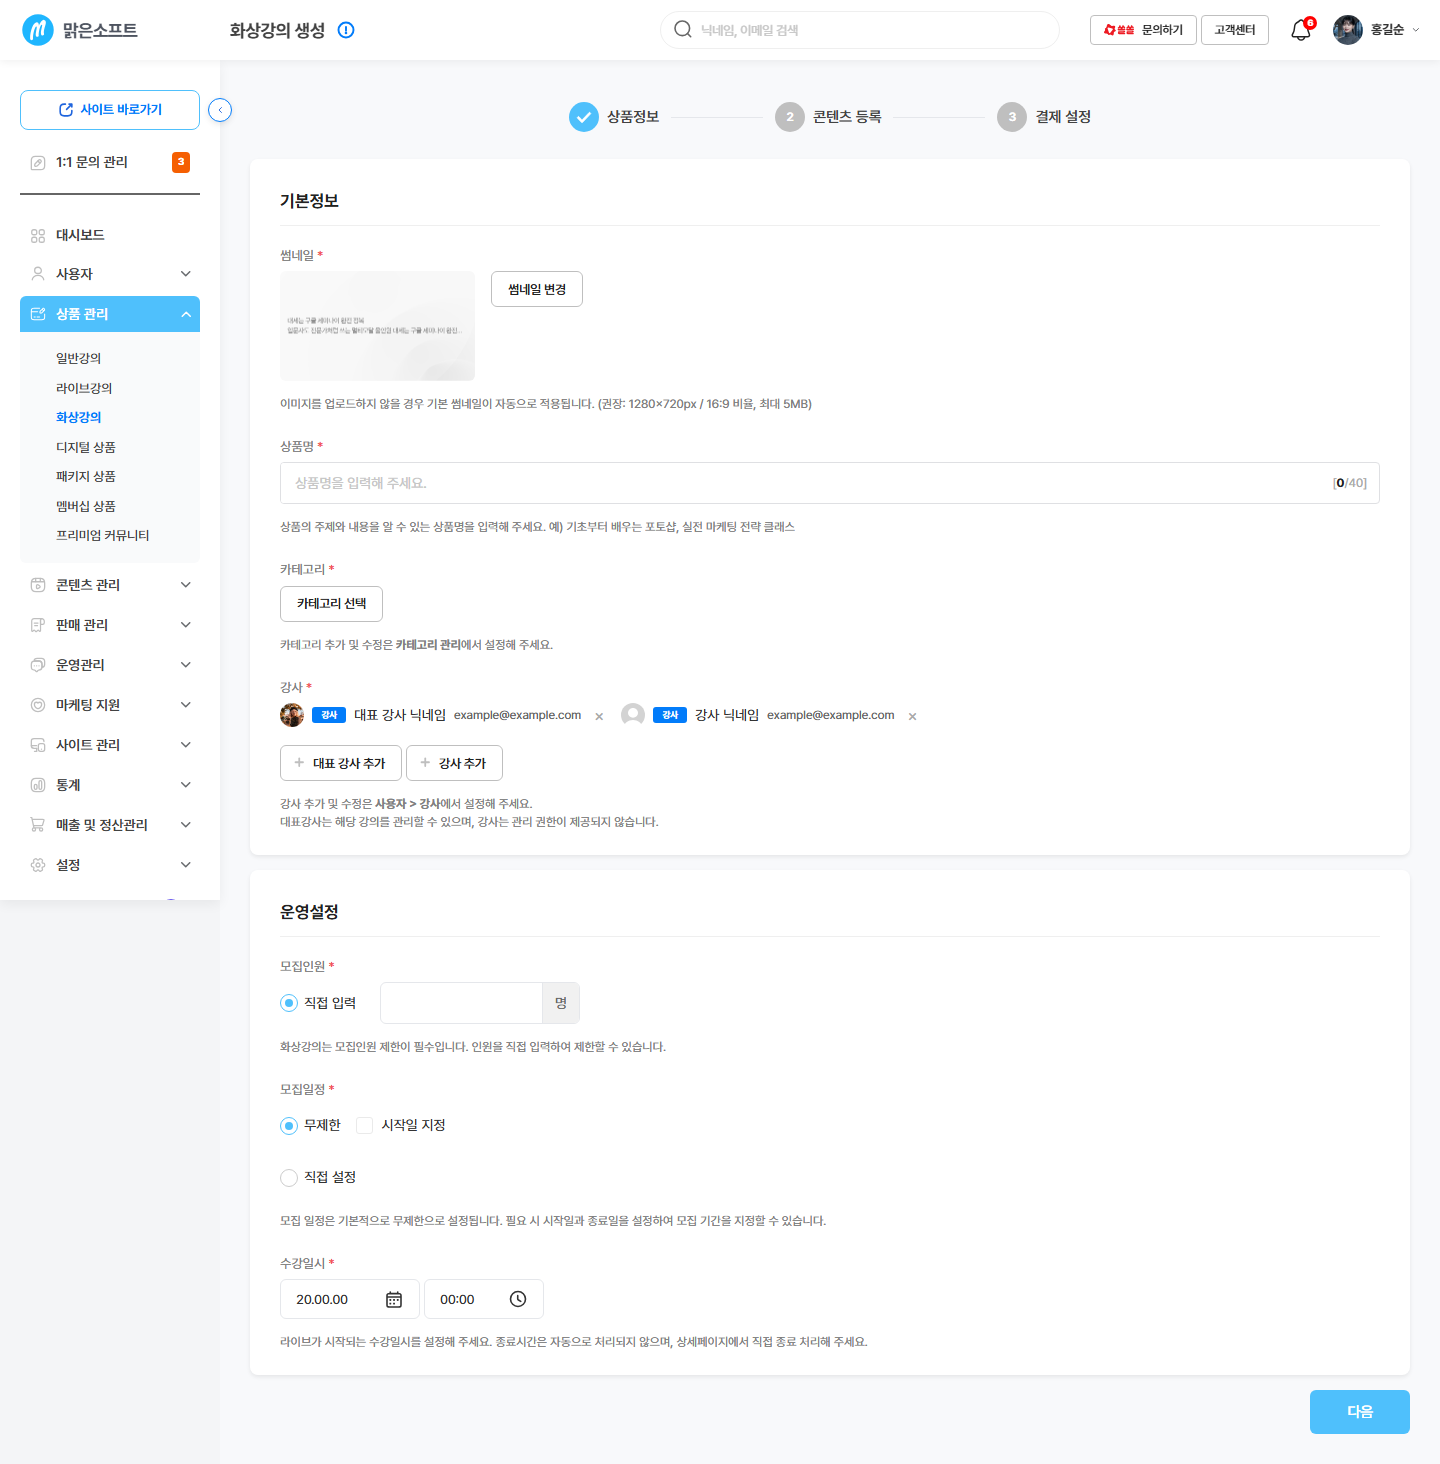
Task: Click the 홍길순 profile avatar
Action: 1348,30
